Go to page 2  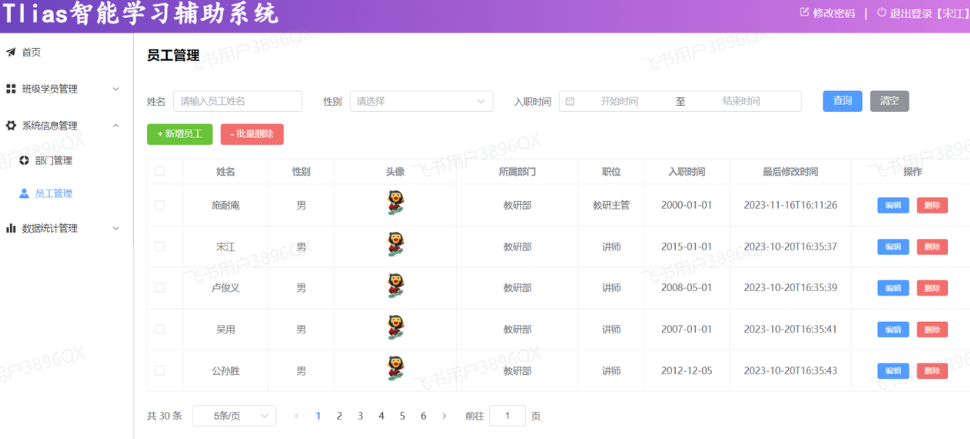click(x=339, y=416)
